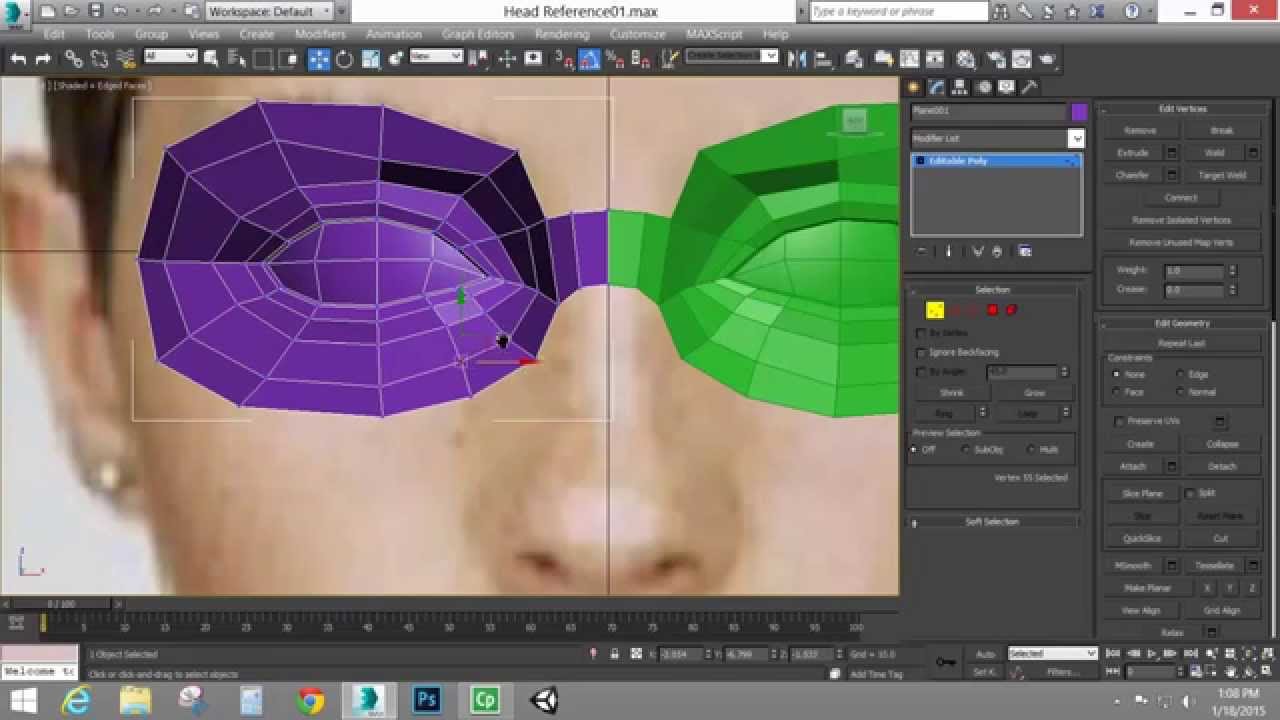This screenshot has height=720, width=1280.
Task: Click the Weight value input field
Action: click(x=1194, y=271)
